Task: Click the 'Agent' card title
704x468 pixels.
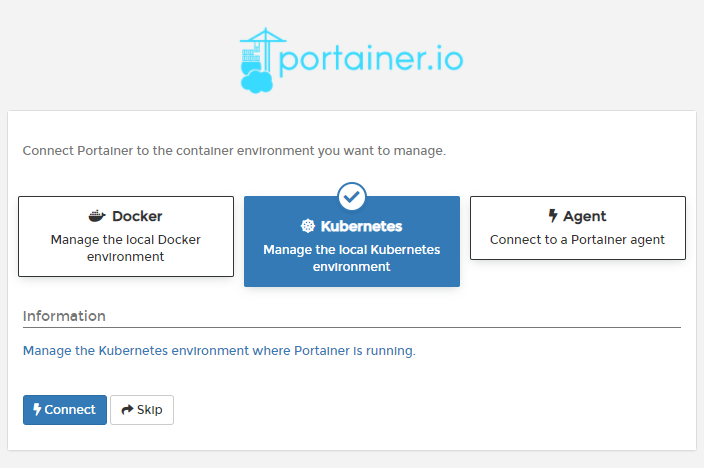Action: click(x=585, y=216)
